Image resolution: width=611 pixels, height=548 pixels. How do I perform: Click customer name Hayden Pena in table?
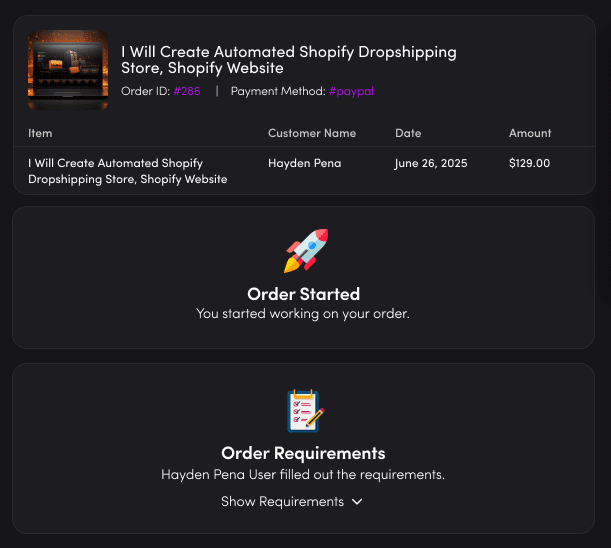pos(304,163)
